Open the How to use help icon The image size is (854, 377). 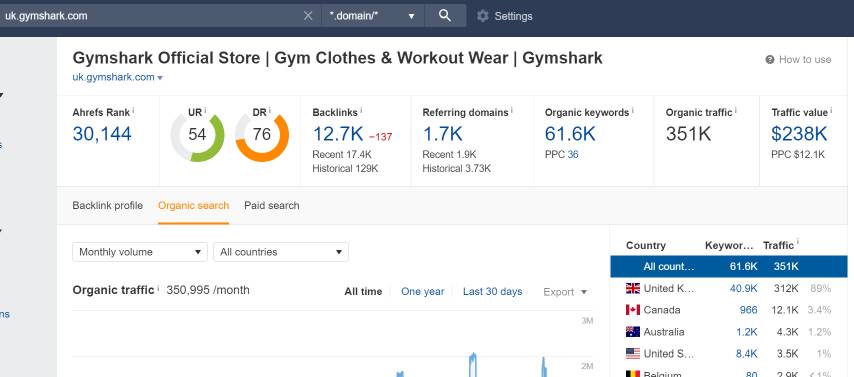point(770,59)
